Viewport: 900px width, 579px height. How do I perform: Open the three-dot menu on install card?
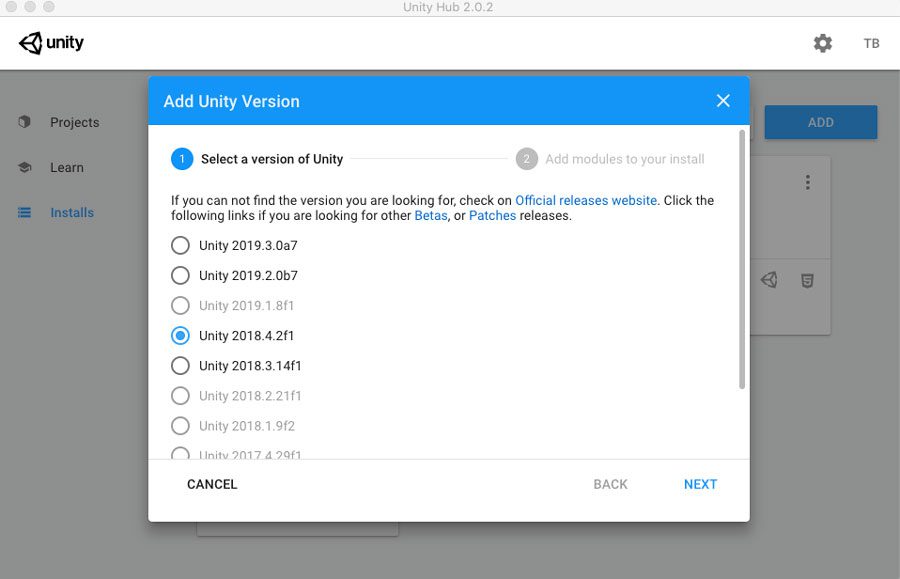[808, 182]
